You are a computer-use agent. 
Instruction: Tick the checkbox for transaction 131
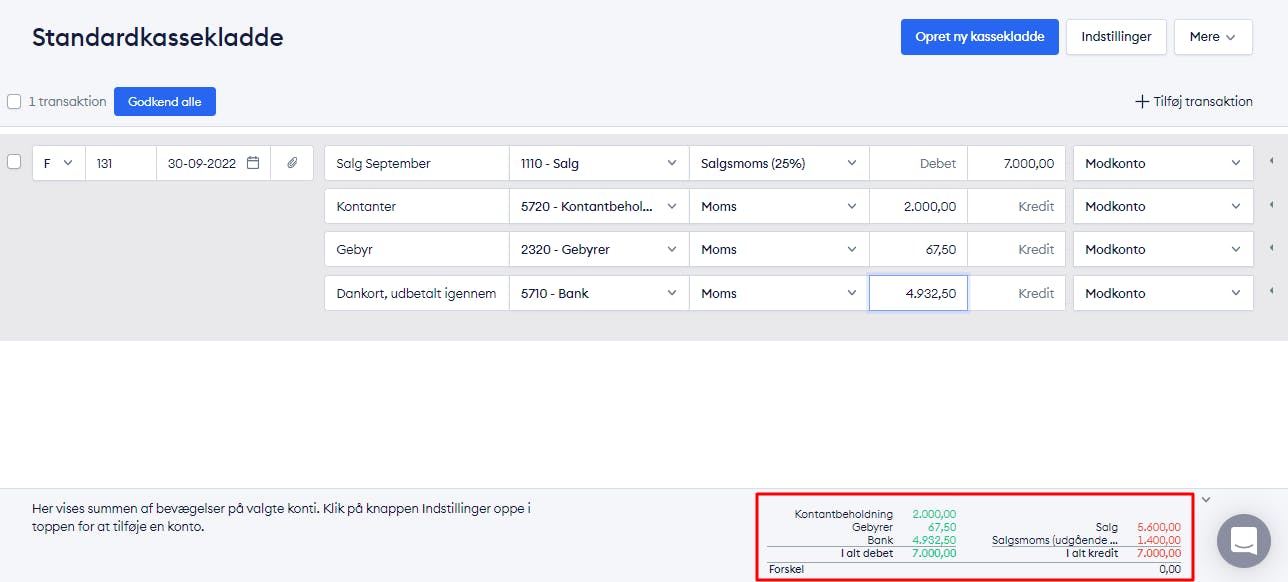point(14,162)
